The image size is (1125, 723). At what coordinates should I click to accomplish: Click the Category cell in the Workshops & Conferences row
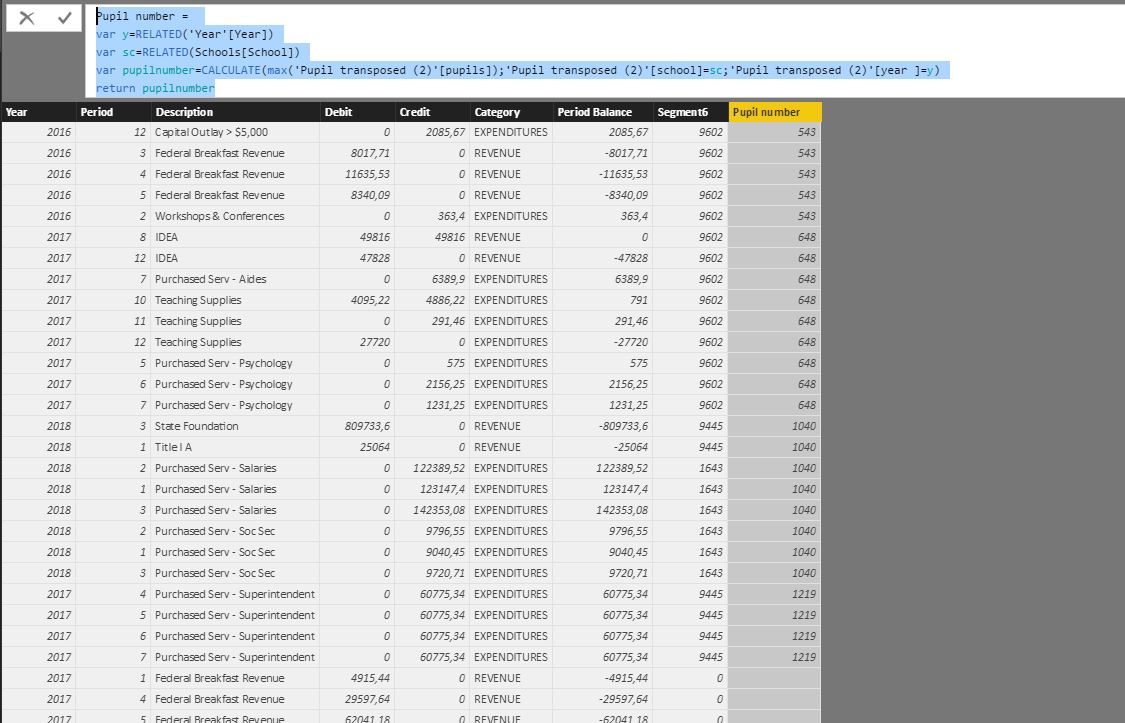point(511,216)
